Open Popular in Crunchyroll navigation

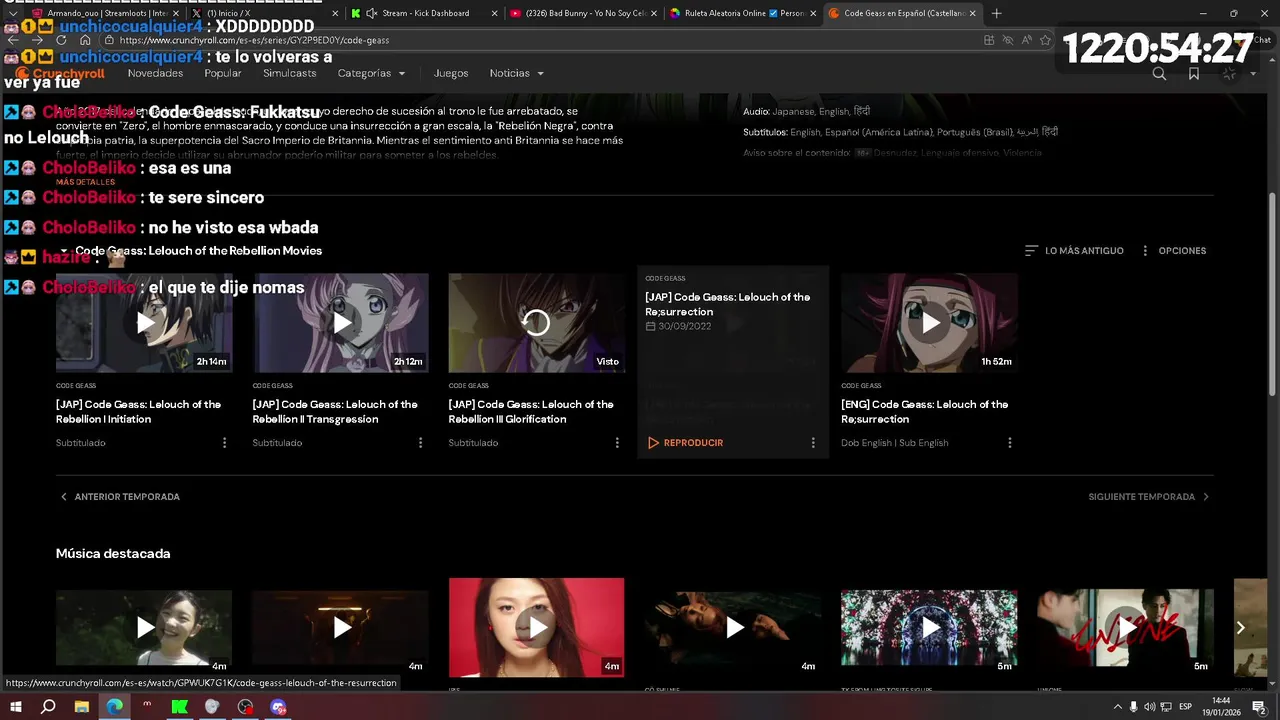click(223, 73)
